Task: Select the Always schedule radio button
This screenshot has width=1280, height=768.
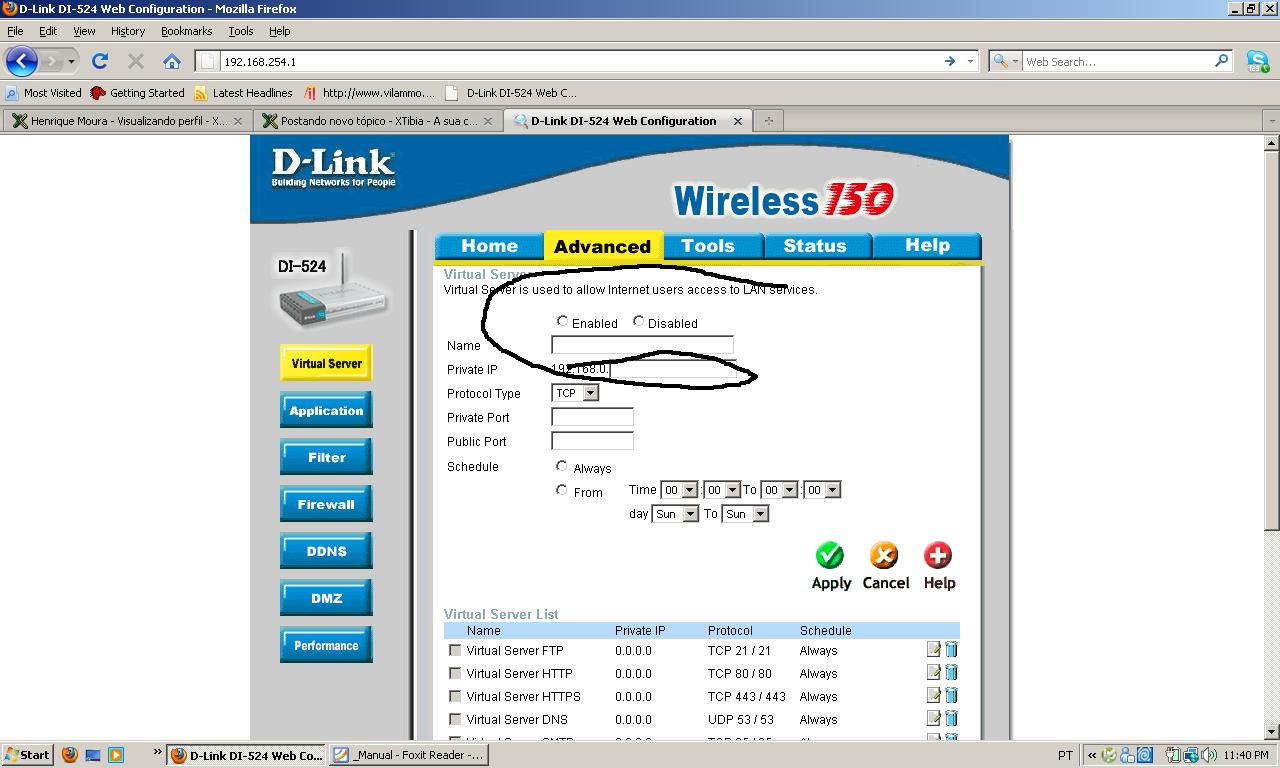Action: [x=562, y=466]
